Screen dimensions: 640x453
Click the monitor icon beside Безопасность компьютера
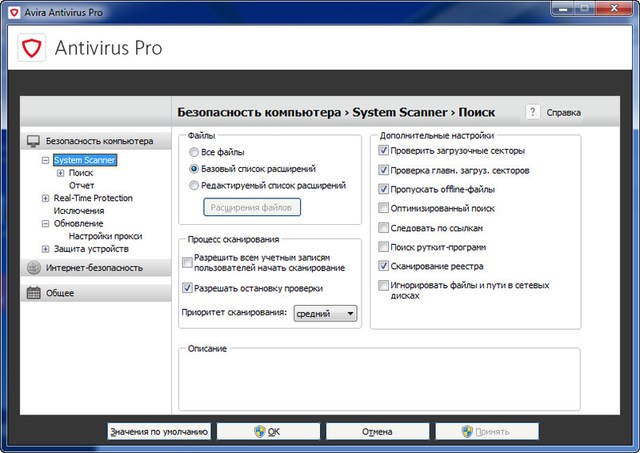34,142
